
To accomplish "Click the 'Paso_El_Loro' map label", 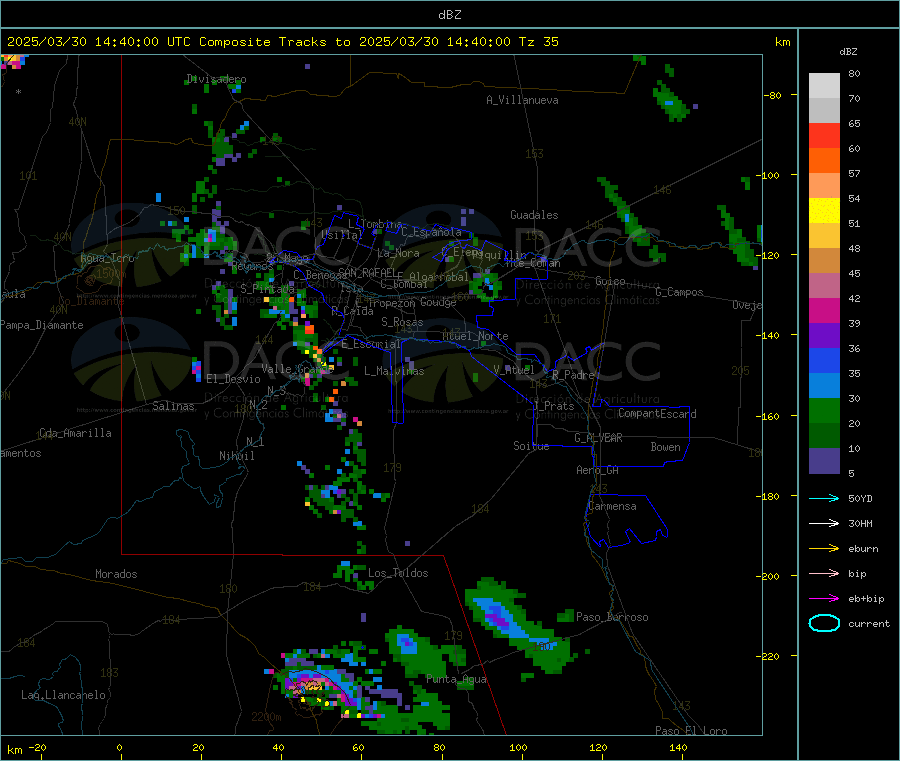I will pos(692,731).
